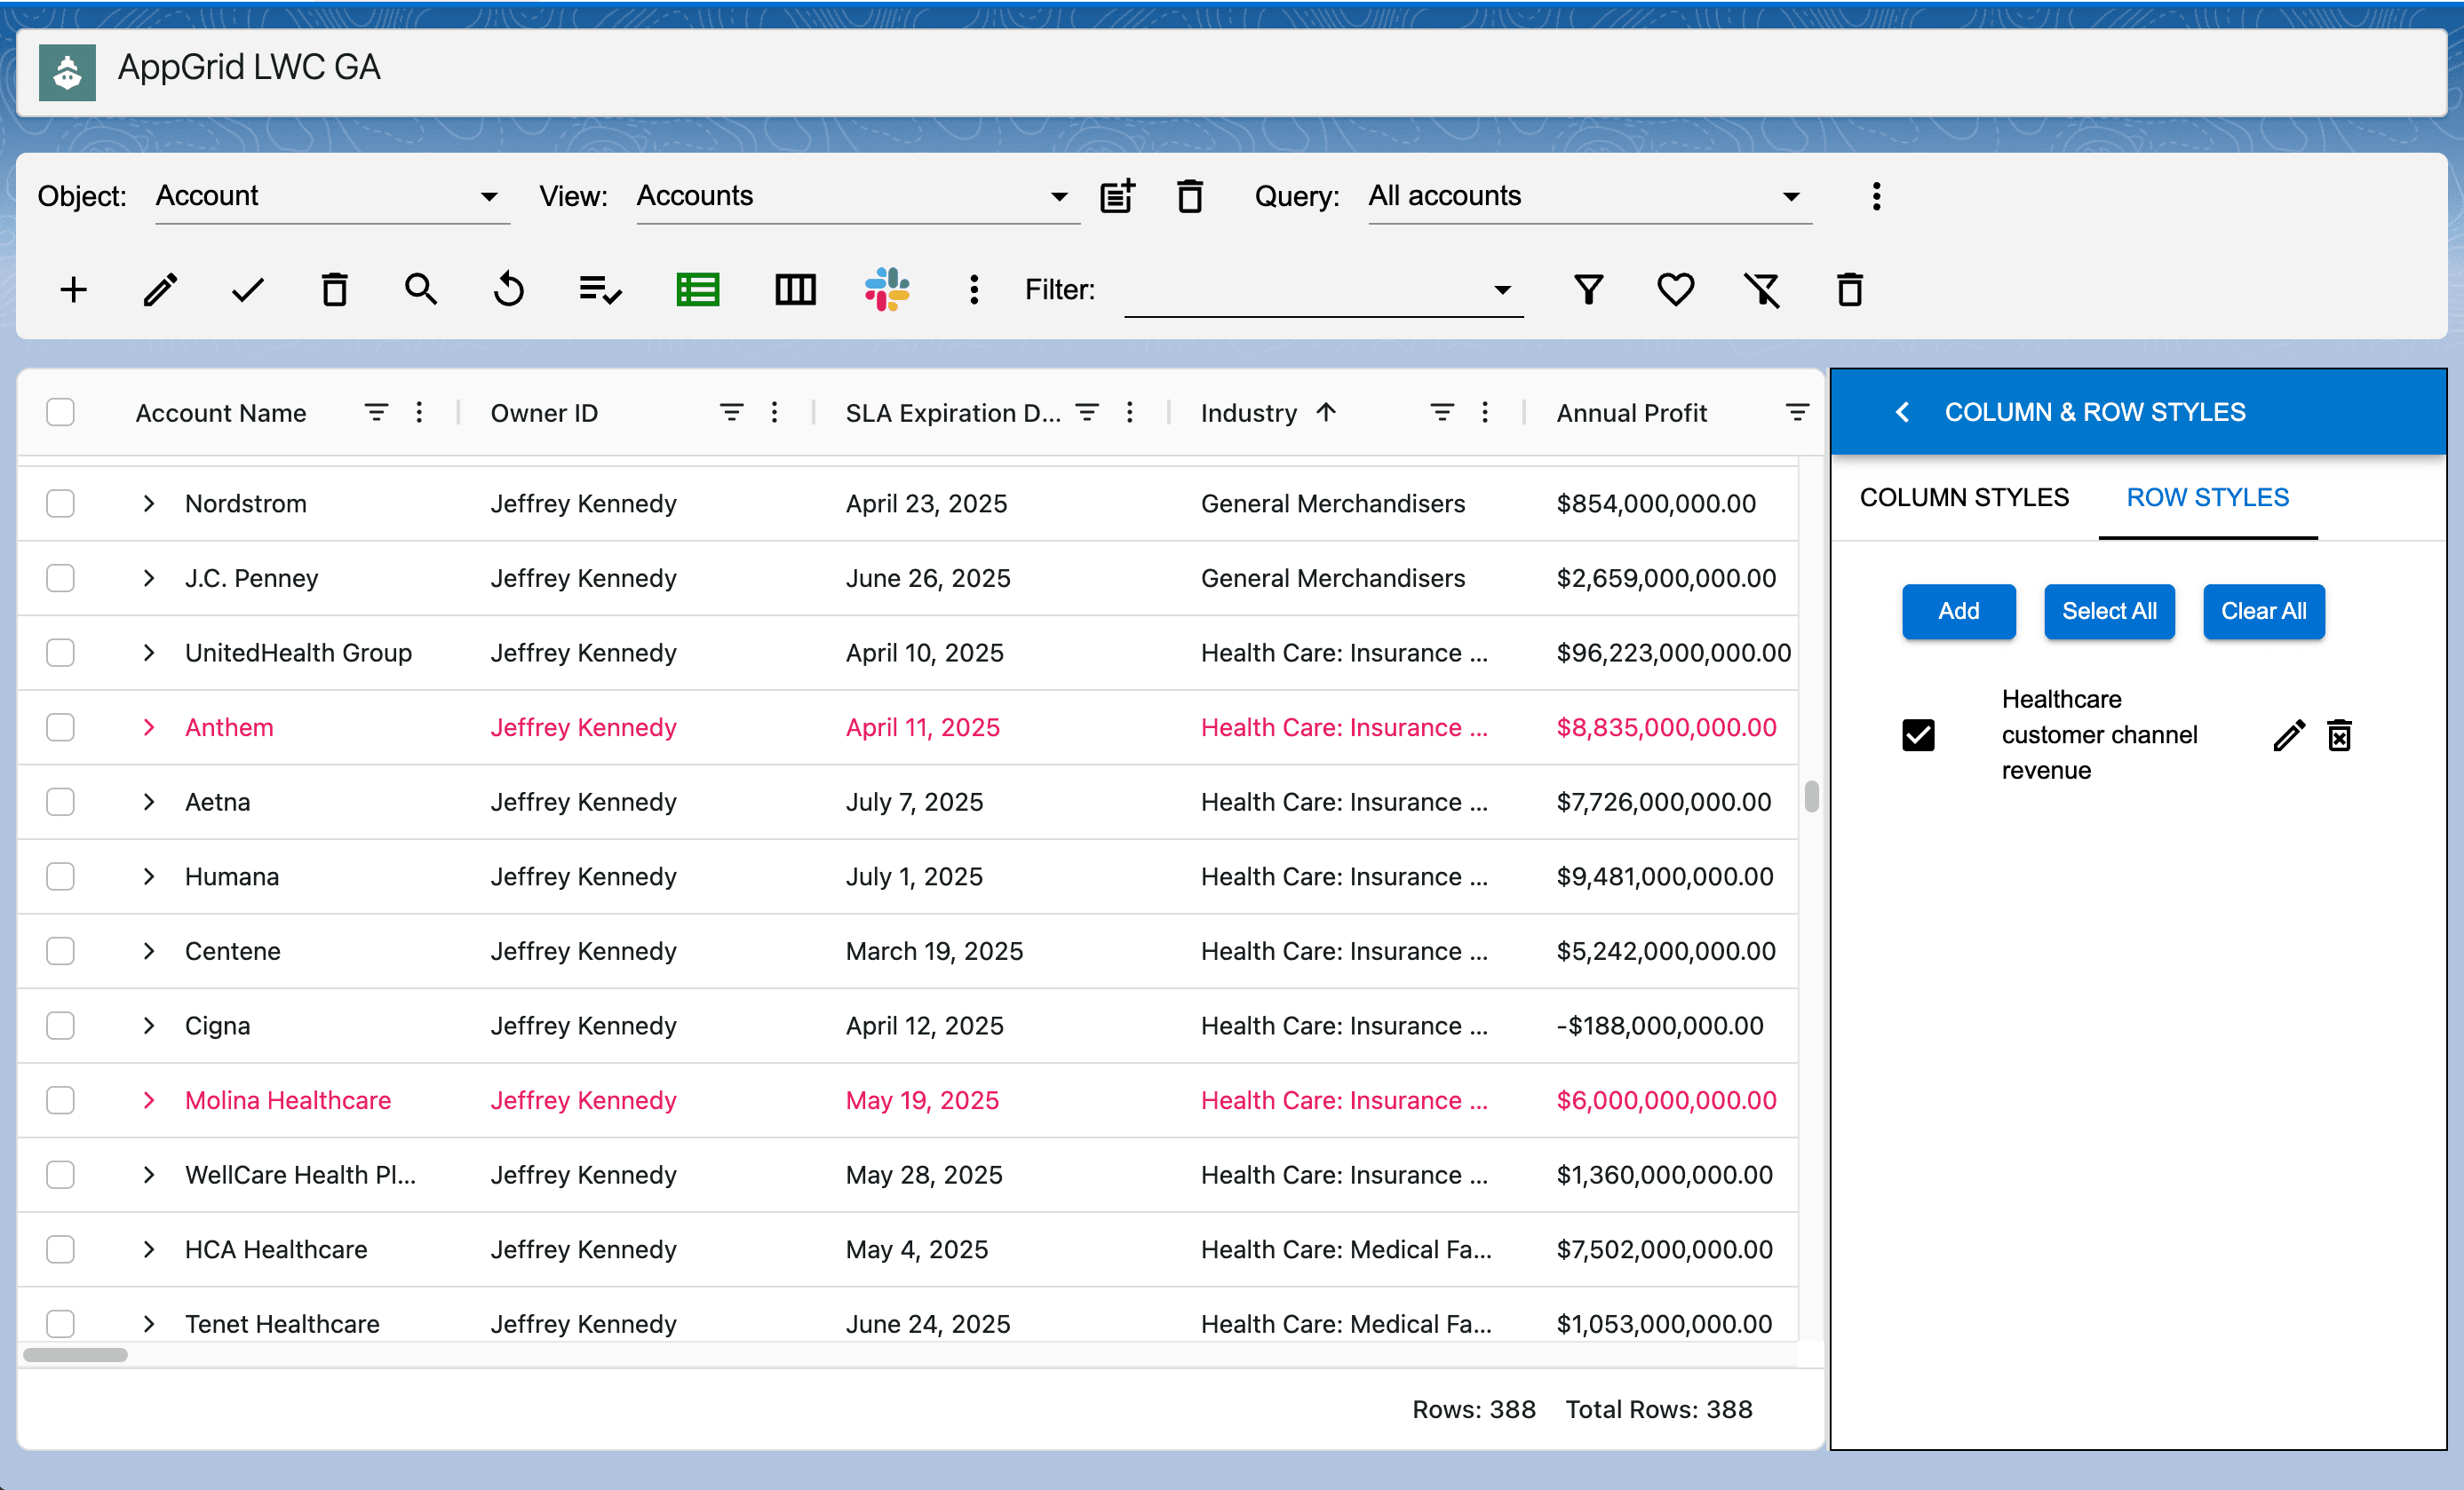The height and width of the screenshot is (1490, 2464).
Task: Open Industry column three-dot menu
Action: [1485, 412]
